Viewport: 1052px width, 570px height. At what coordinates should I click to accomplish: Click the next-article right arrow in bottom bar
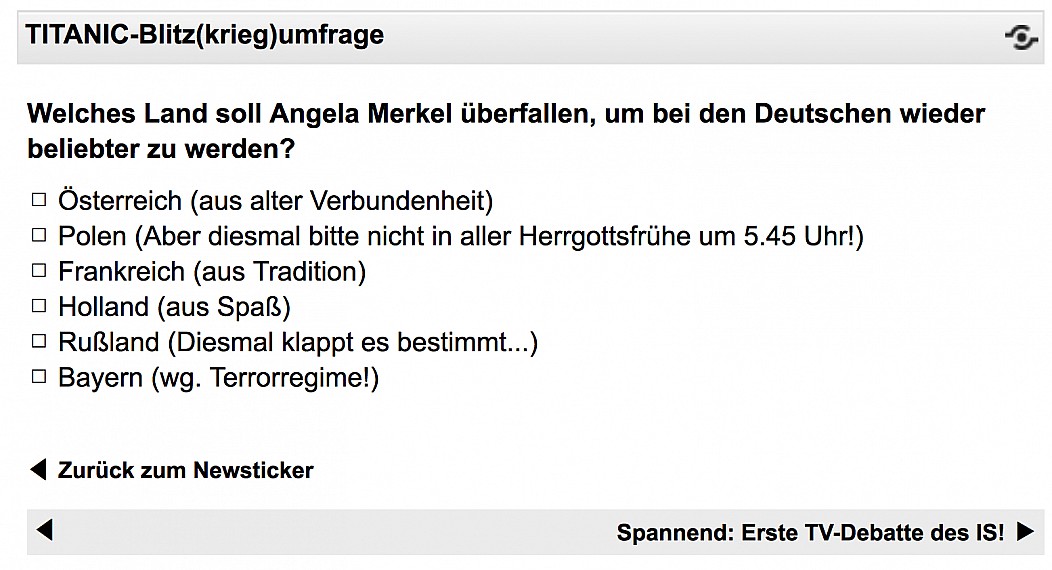[1024, 532]
